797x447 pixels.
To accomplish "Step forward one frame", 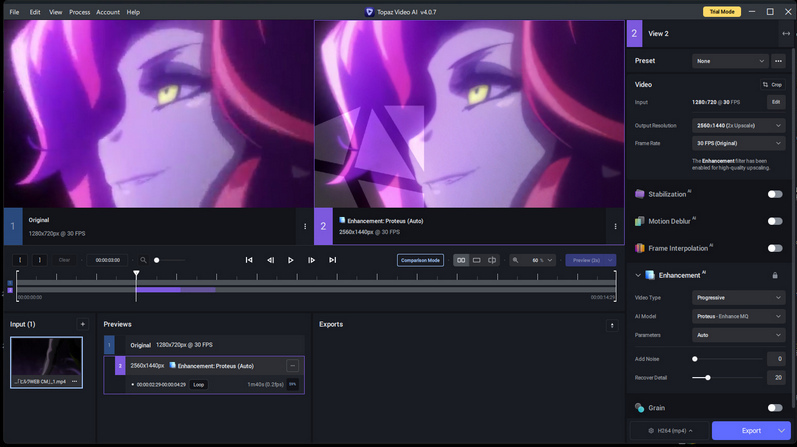I will [311, 260].
